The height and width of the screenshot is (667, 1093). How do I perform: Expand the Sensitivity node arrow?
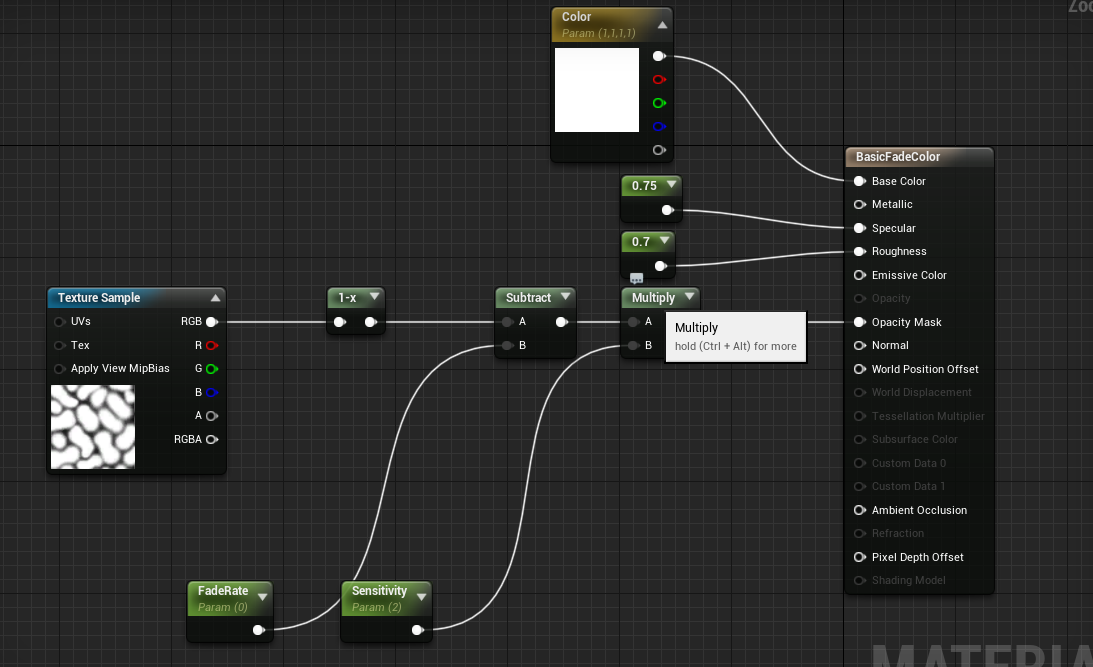tap(422, 597)
